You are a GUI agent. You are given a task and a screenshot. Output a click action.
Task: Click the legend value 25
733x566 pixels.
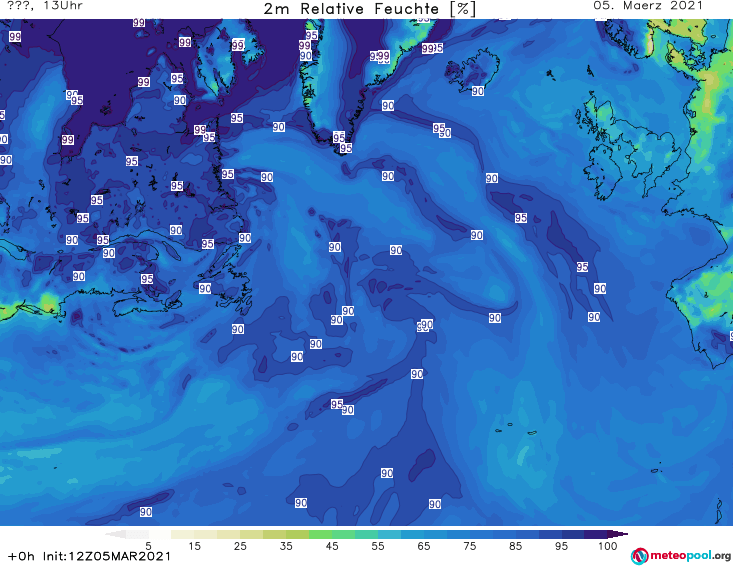[240, 546]
